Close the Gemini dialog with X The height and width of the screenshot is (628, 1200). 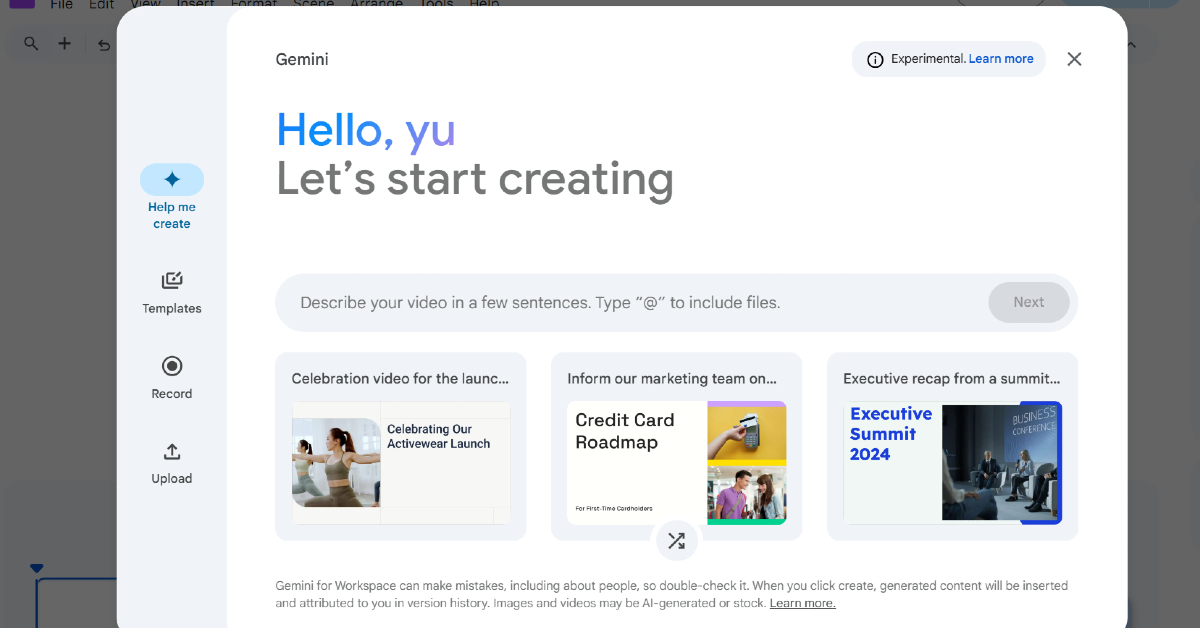point(1074,59)
